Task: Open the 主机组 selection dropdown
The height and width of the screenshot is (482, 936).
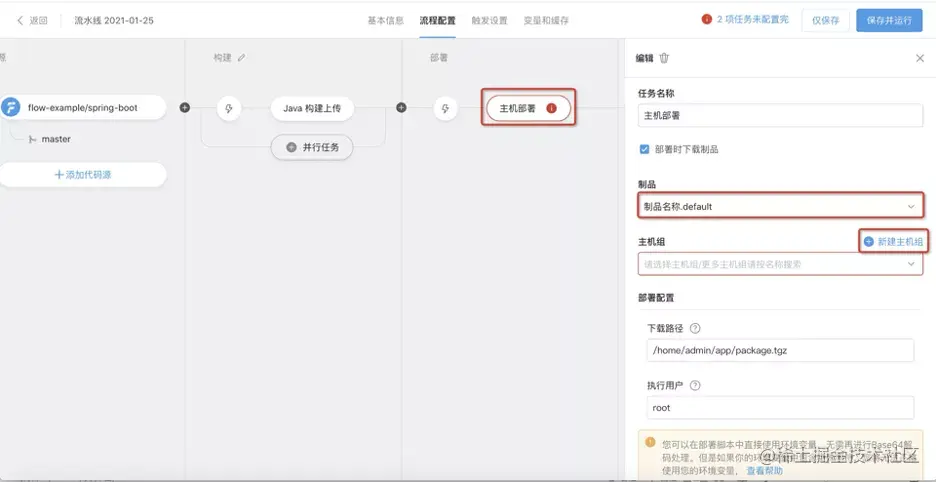Action: coord(781,263)
